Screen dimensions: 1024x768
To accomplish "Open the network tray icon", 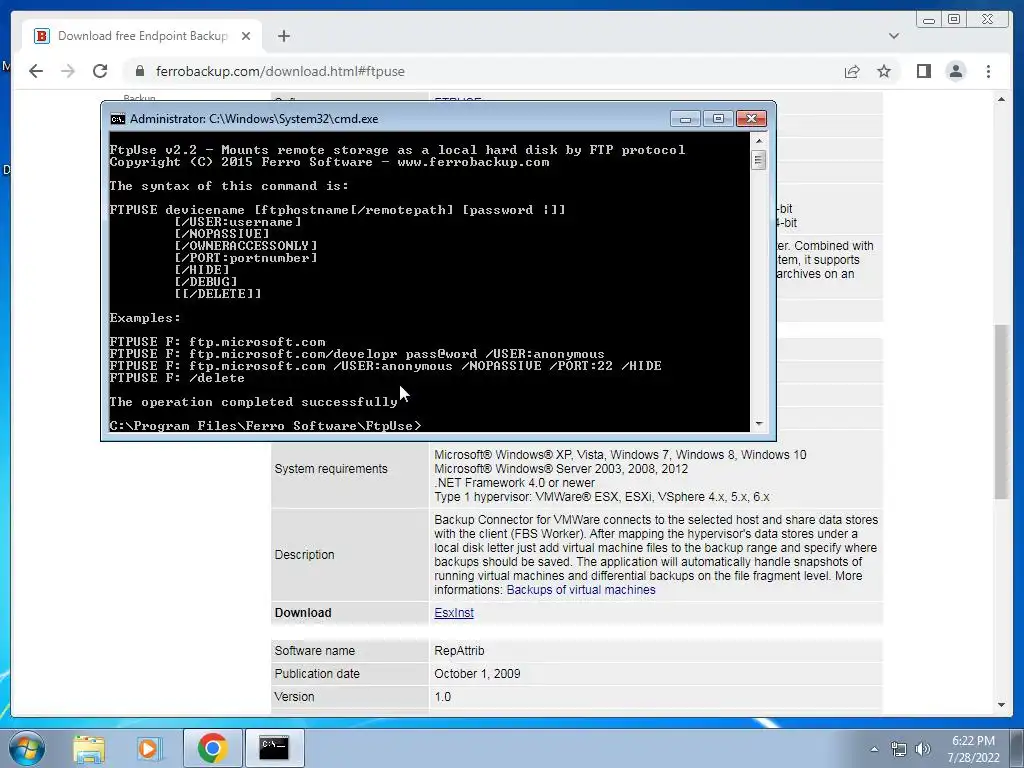I will tap(899, 749).
